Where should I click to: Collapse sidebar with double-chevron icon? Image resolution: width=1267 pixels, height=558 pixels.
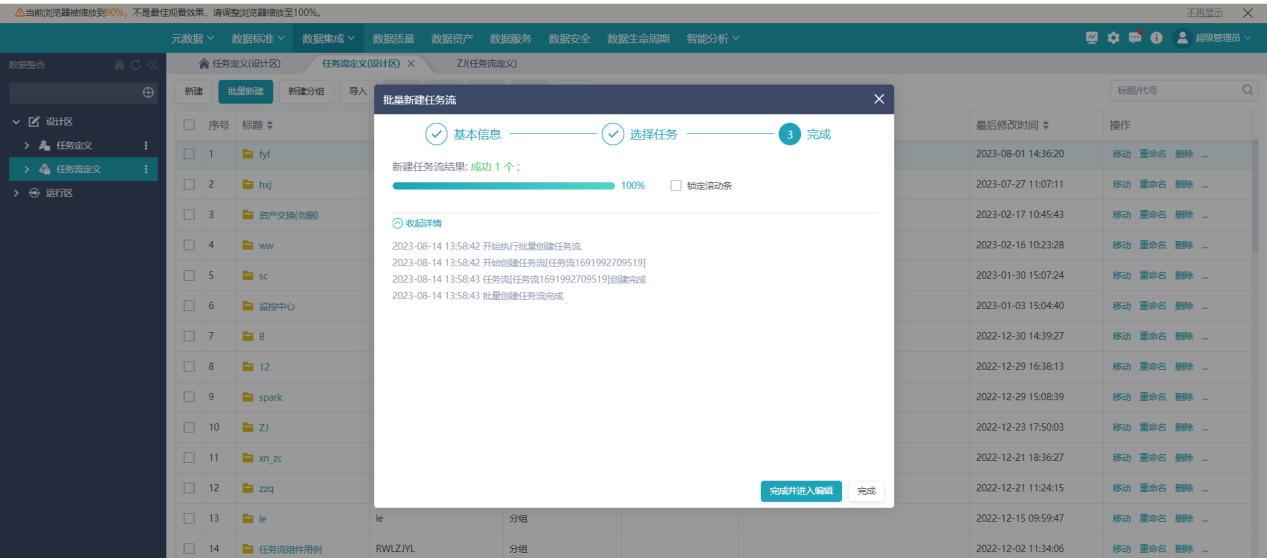(x=152, y=65)
